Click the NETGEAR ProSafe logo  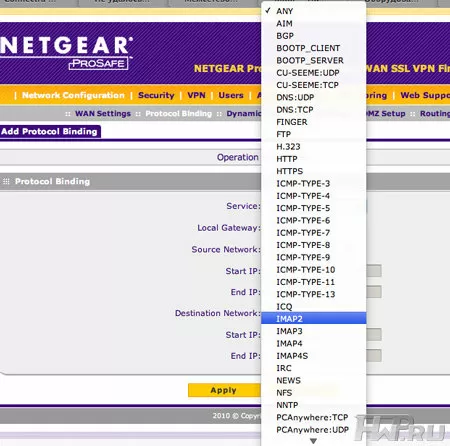point(66,53)
